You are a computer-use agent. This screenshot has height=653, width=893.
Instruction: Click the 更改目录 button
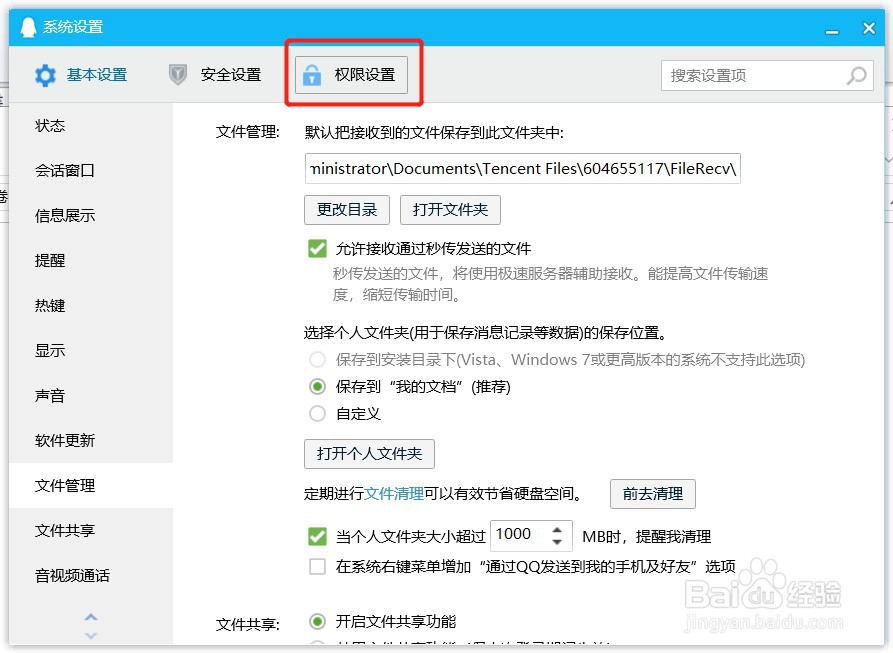[x=346, y=209]
